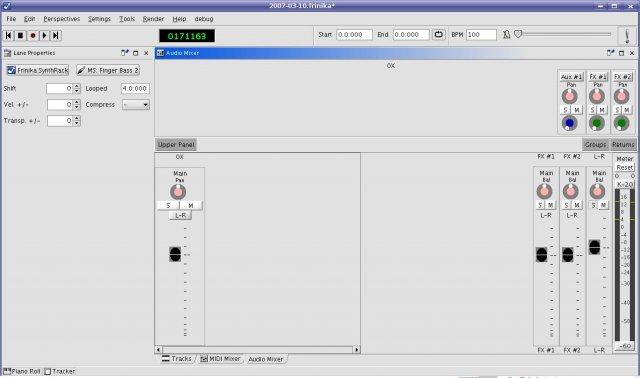Viewport: 640px width, 378px height.
Task: Mute the Aux #1 send strip
Action: coord(577,110)
